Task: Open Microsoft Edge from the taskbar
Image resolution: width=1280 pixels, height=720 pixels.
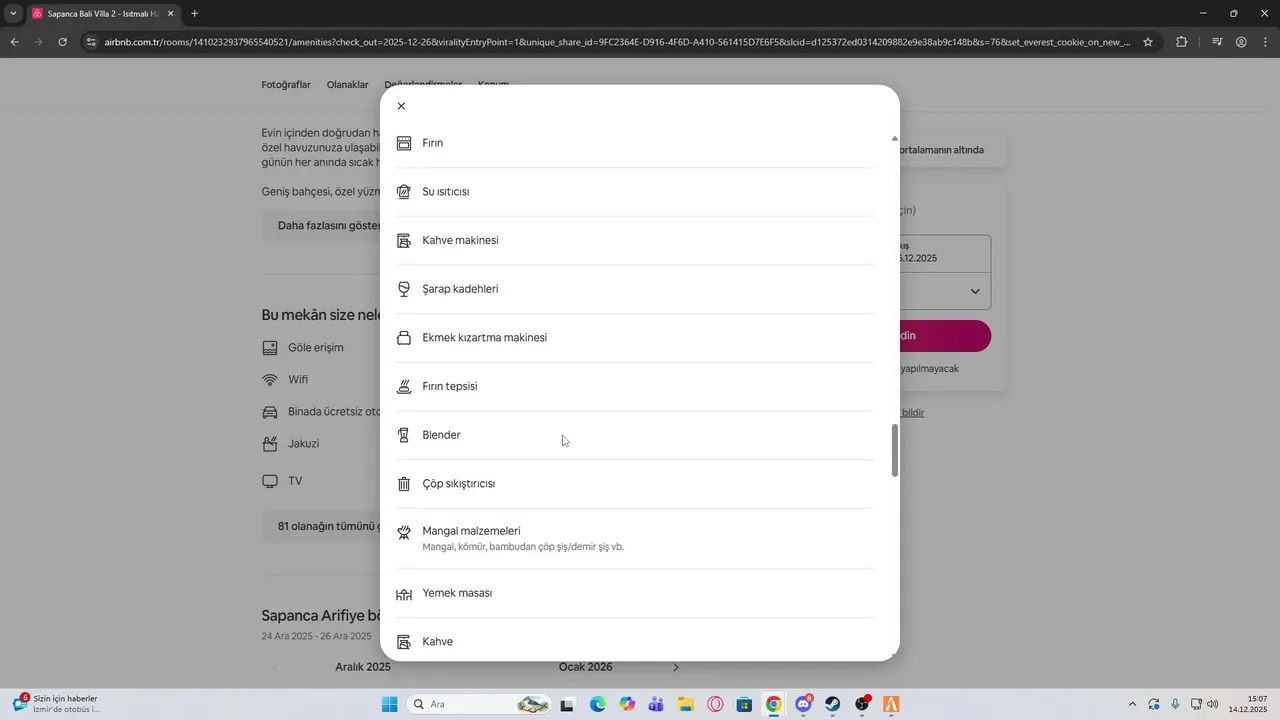Action: pos(597,704)
